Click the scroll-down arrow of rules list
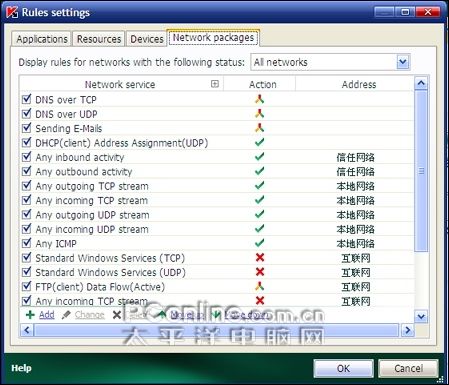449x385 pixels. pyautogui.click(x=421, y=316)
